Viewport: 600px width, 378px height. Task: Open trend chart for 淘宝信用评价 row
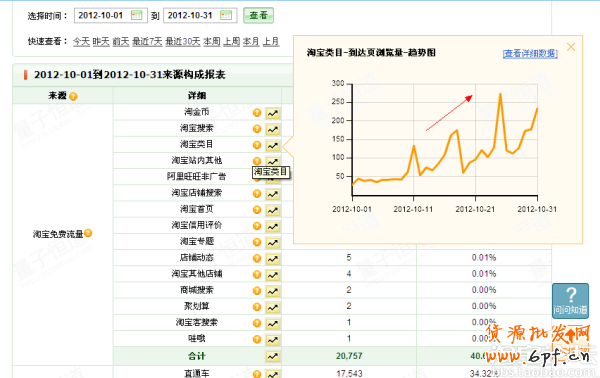click(x=273, y=226)
